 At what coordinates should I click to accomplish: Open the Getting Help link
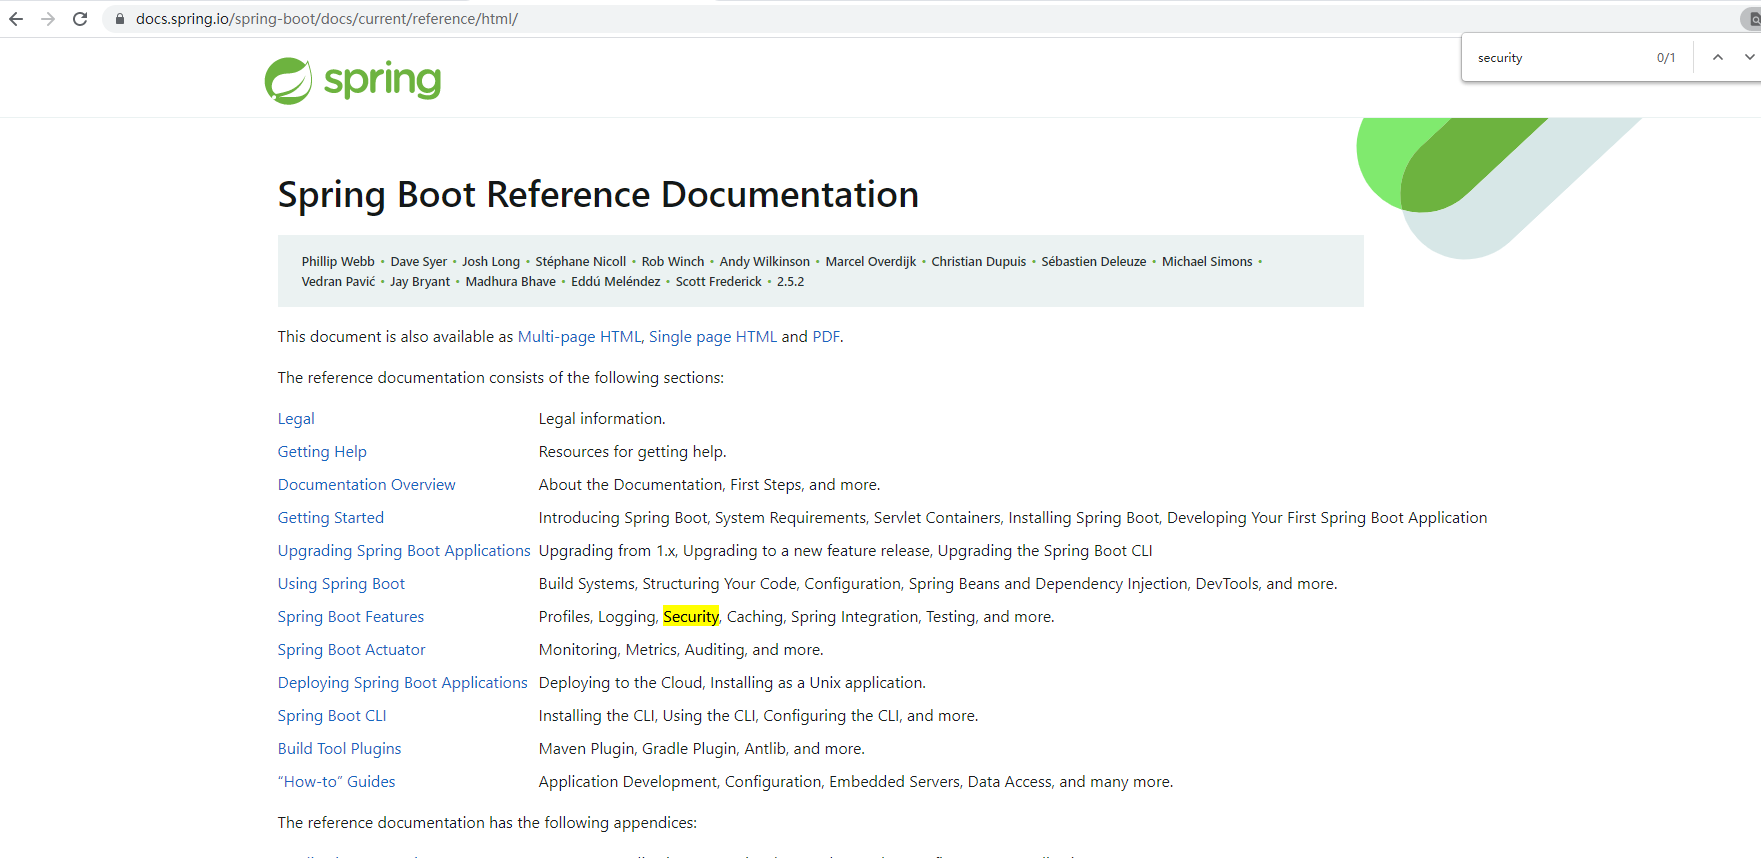pyautogui.click(x=322, y=452)
